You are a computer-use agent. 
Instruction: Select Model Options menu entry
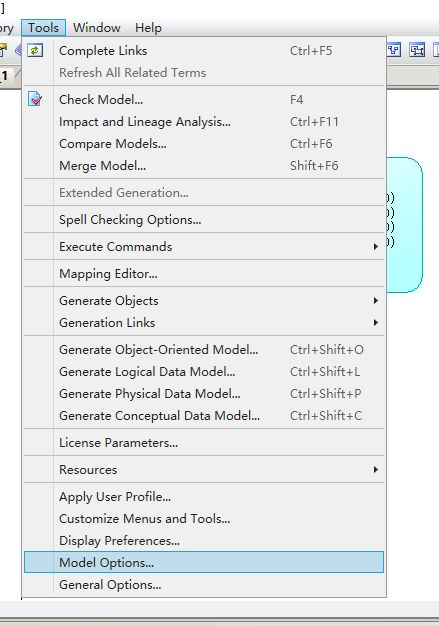[x=204, y=563]
